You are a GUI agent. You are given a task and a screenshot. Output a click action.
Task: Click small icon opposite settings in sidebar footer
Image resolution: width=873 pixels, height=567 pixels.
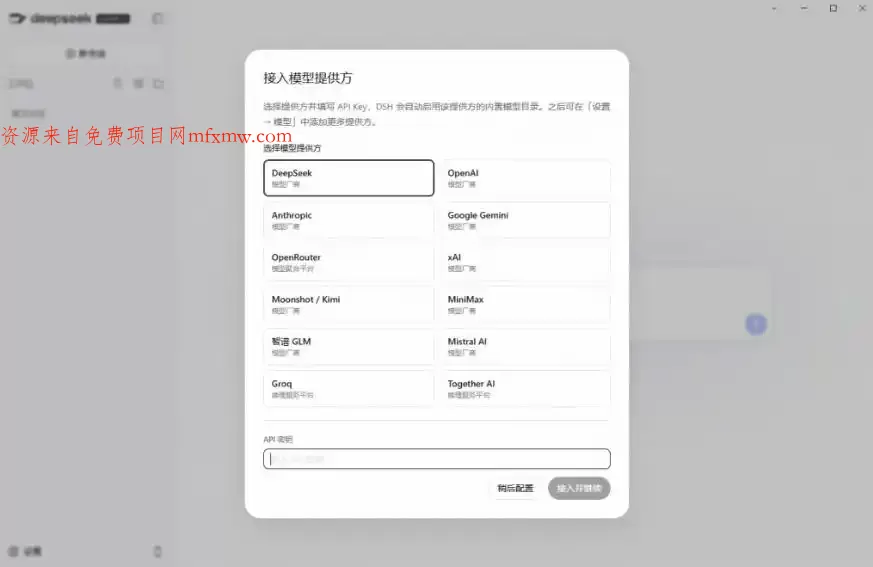(158, 551)
